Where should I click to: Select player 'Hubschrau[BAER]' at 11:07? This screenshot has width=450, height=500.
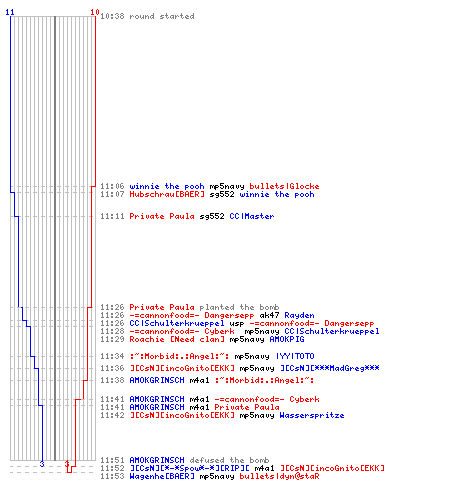coord(167,194)
